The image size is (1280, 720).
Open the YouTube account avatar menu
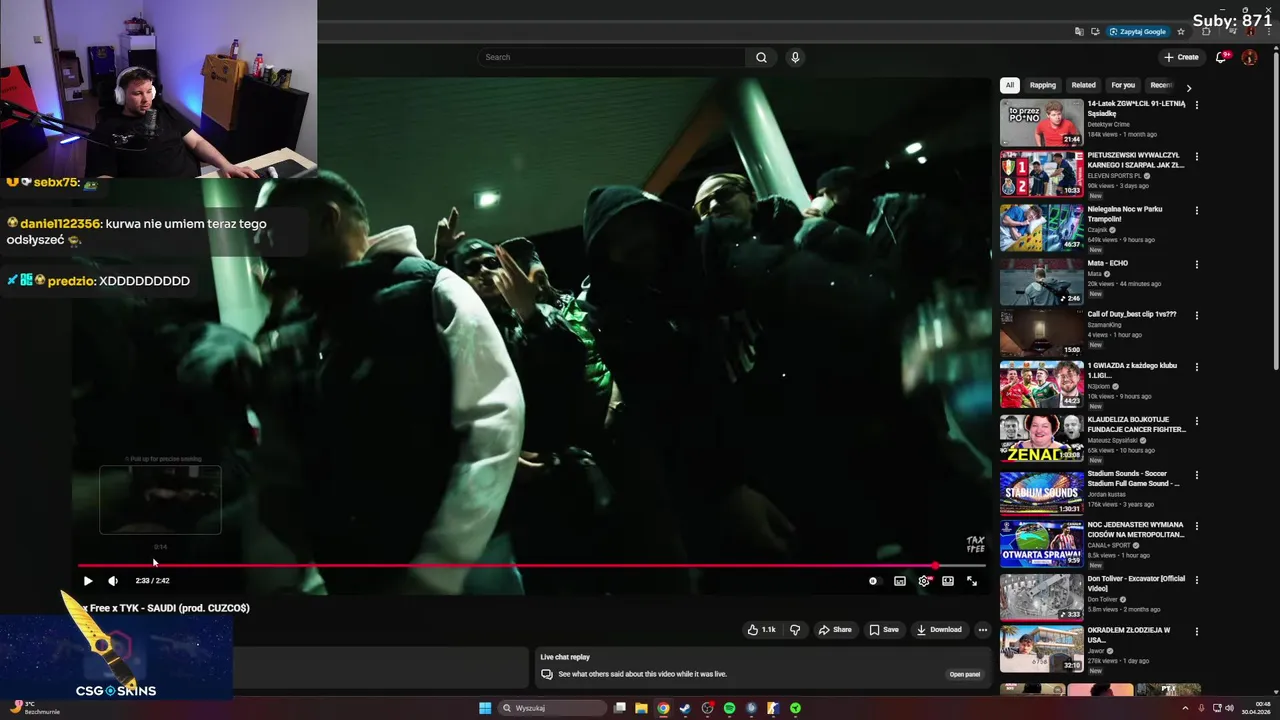[x=1249, y=57]
